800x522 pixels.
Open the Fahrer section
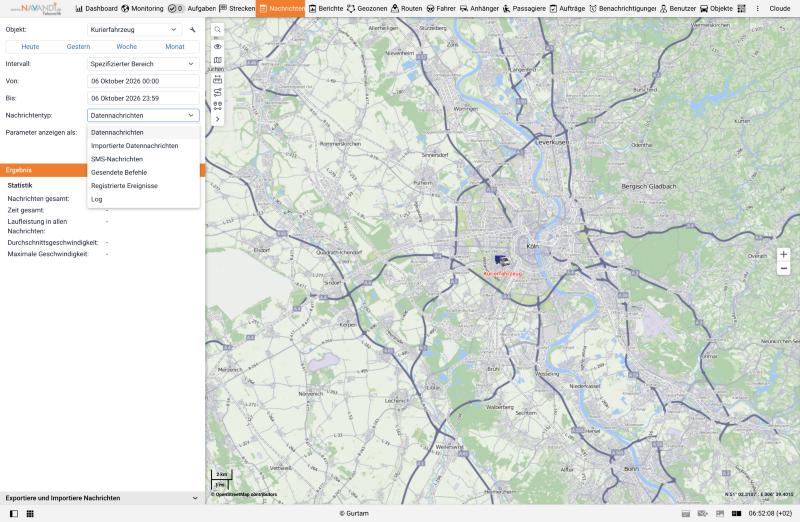click(441, 9)
